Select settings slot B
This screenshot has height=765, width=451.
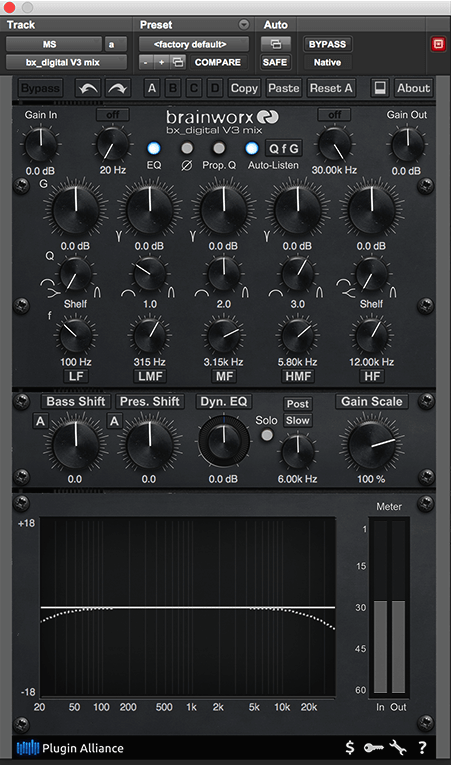point(172,88)
